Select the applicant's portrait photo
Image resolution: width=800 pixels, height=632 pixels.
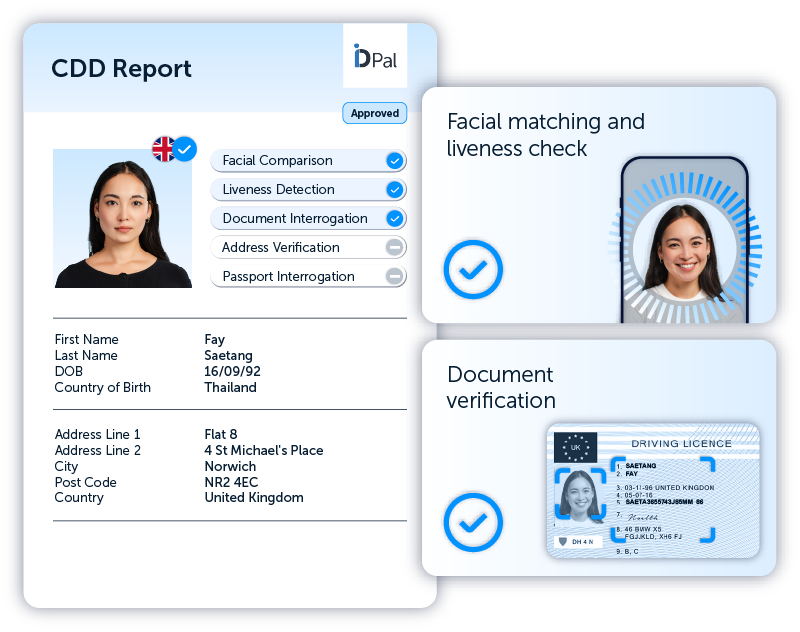[122, 219]
